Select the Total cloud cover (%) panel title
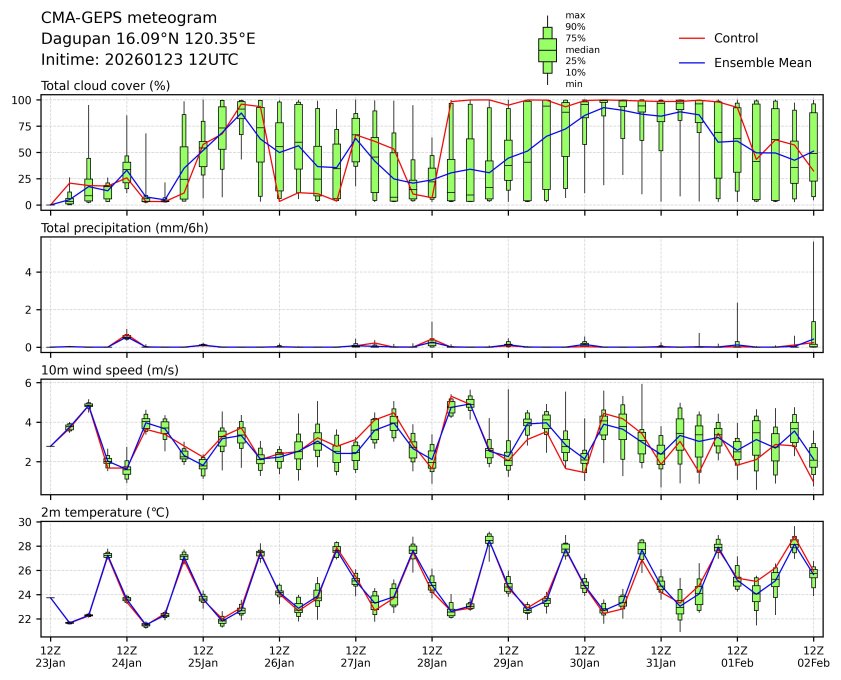Viewport: 841px width, 680px height. point(105,86)
